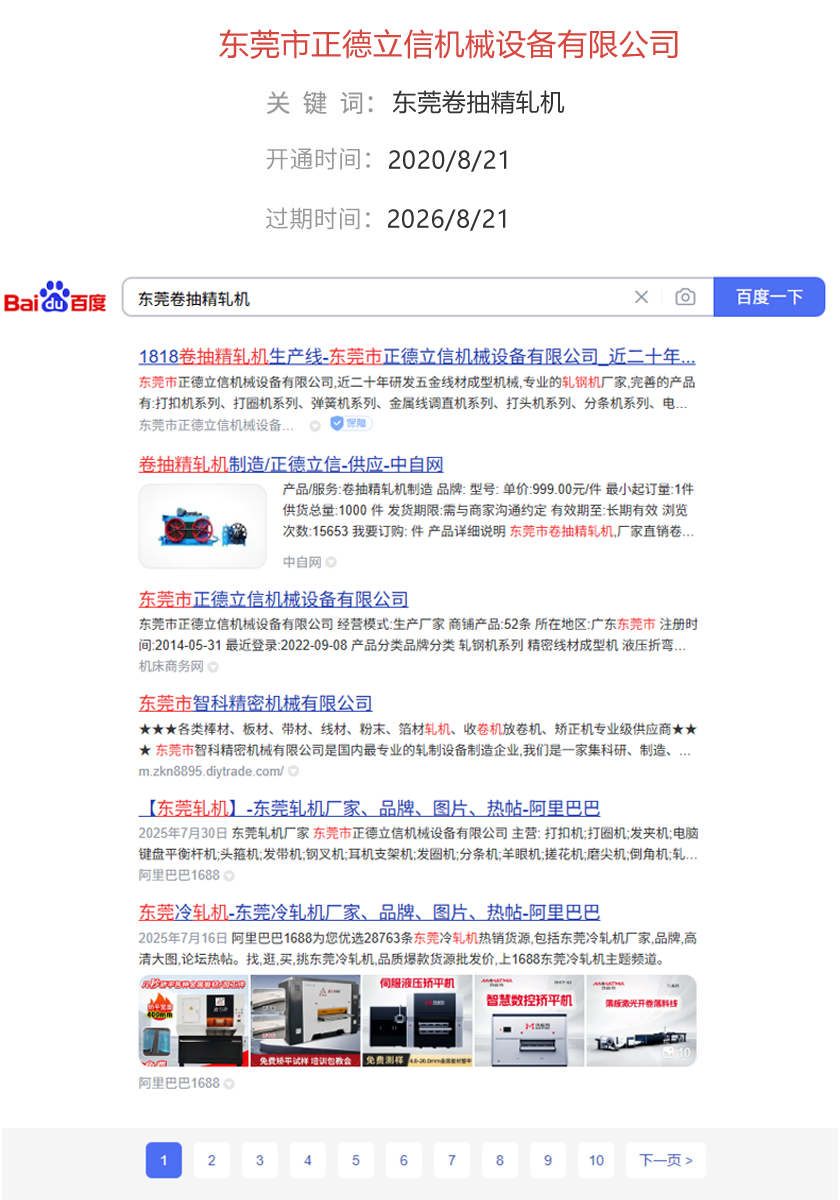
Task: Open 卷抽精轧机制造 中自网 result link
Action: click(291, 464)
